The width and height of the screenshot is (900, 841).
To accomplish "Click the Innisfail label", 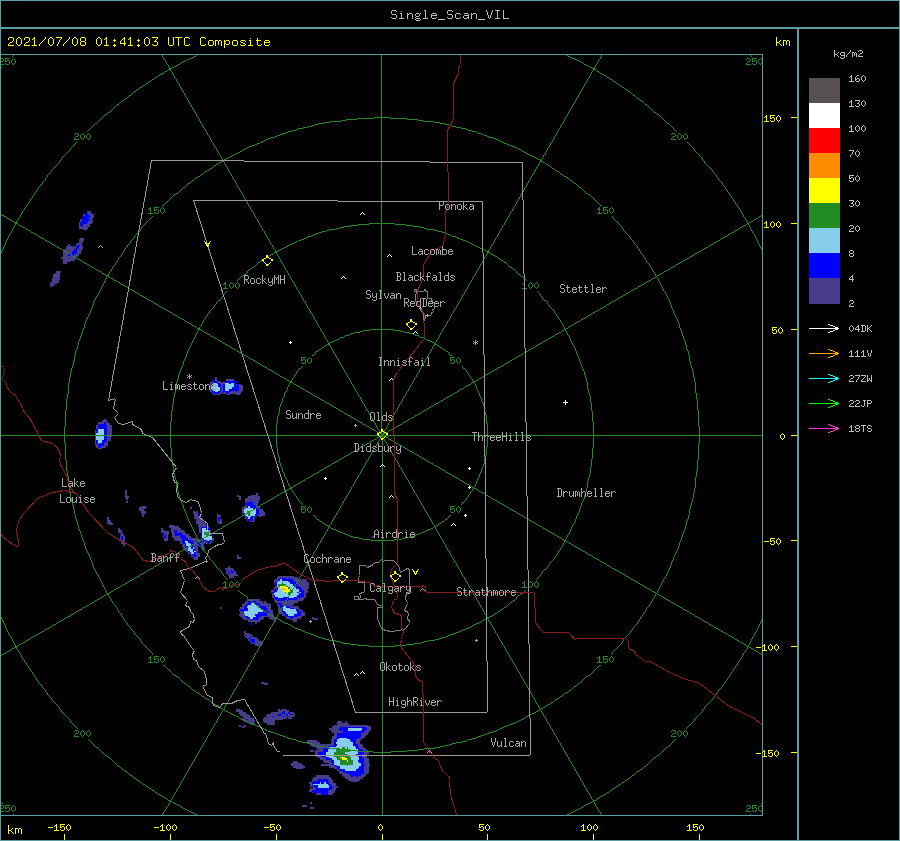I will click(404, 362).
